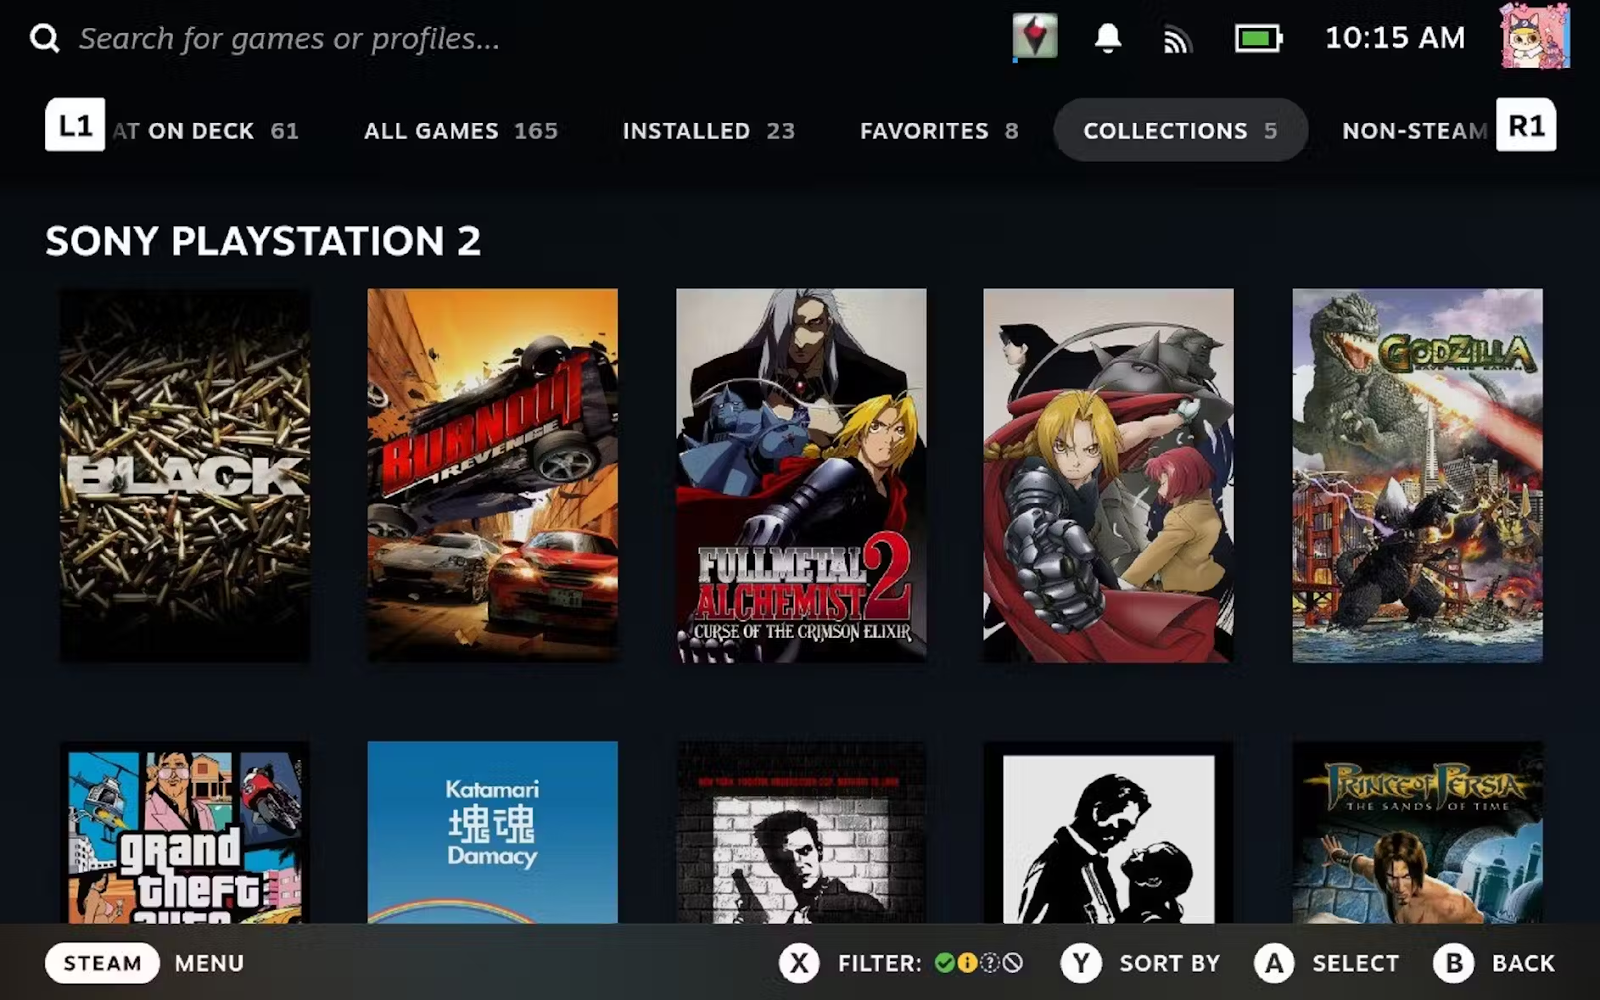Click the SELECT label
This screenshot has width=1600, height=1000.
point(1355,963)
